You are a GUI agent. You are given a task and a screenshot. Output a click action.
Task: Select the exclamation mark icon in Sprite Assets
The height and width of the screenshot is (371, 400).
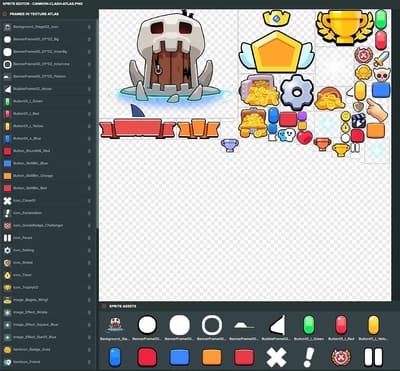click(x=309, y=358)
